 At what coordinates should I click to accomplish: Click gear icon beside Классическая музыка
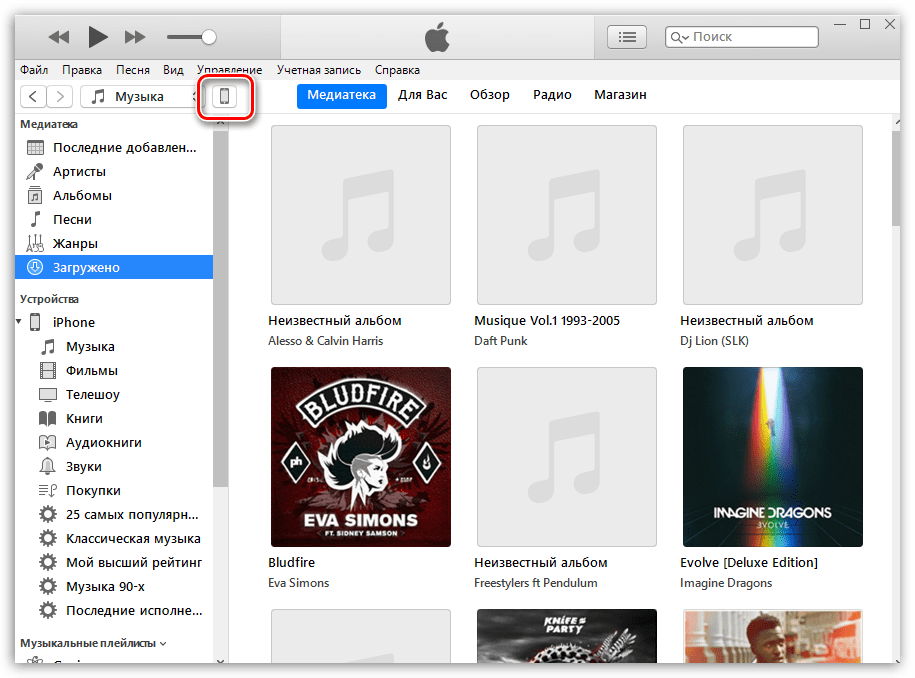[x=48, y=539]
